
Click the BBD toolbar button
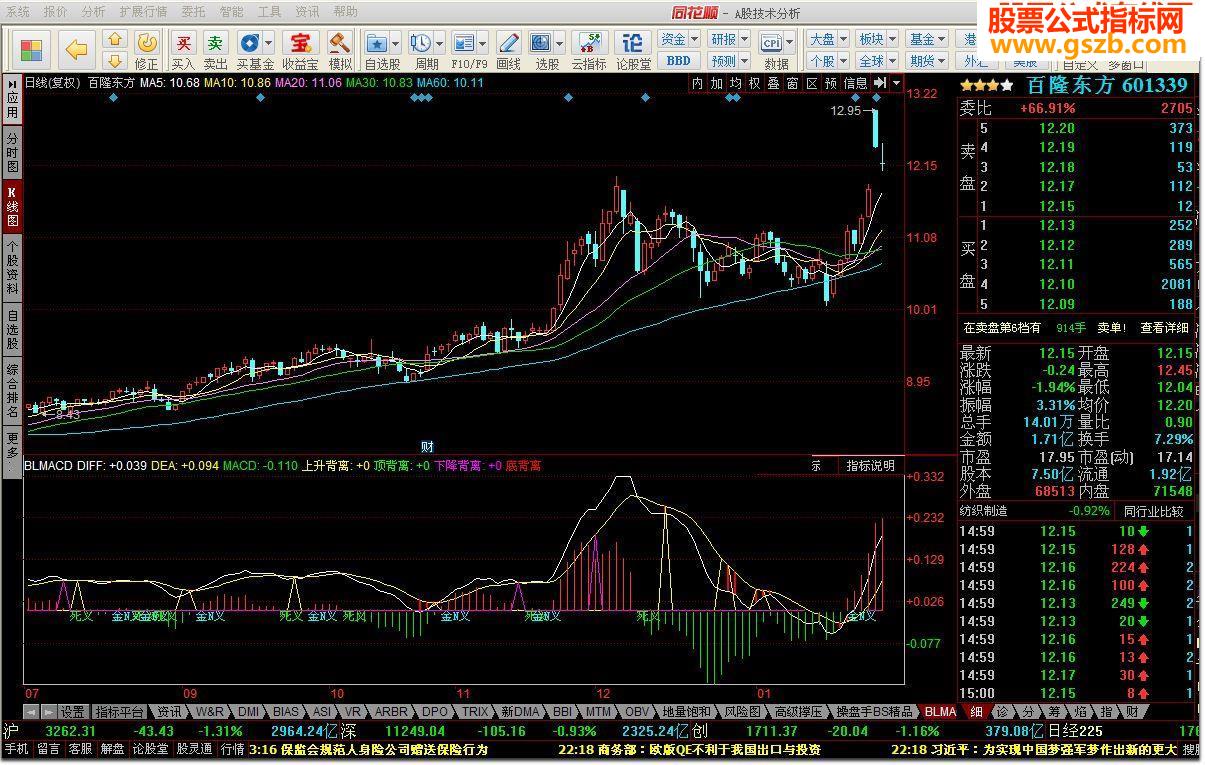click(x=678, y=61)
